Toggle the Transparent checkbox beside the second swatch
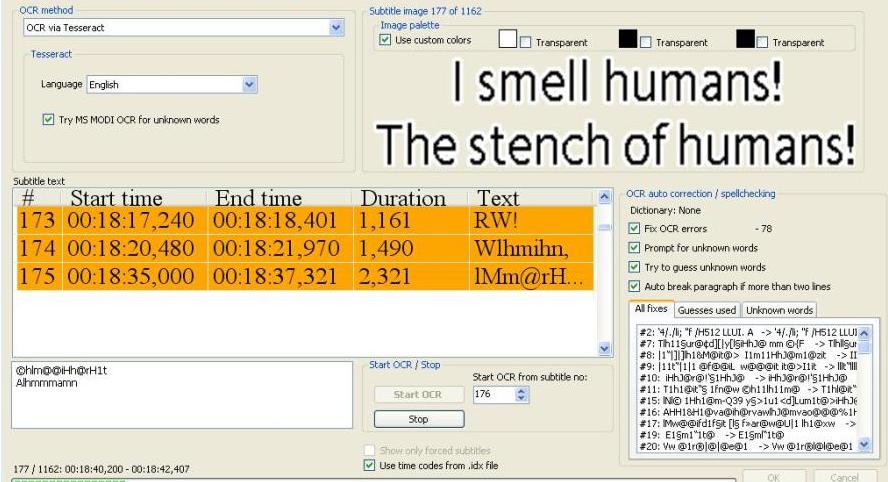Screen dimensions: 888x482 [x=646, y=42]
